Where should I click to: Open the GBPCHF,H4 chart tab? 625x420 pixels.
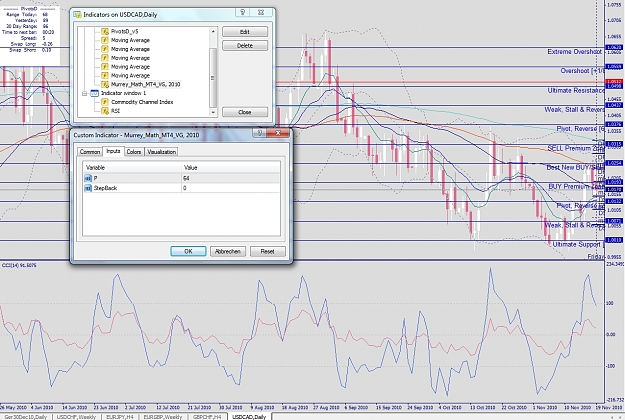207,417
